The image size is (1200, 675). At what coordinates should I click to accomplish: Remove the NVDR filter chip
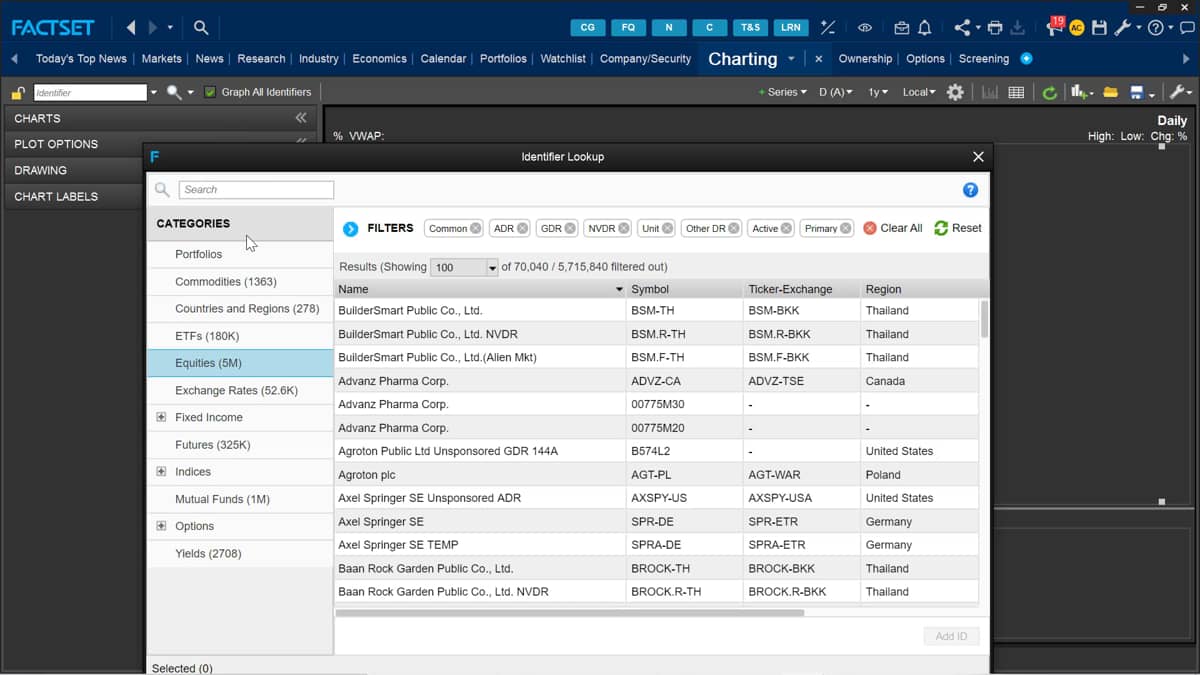tap(624, 228)
